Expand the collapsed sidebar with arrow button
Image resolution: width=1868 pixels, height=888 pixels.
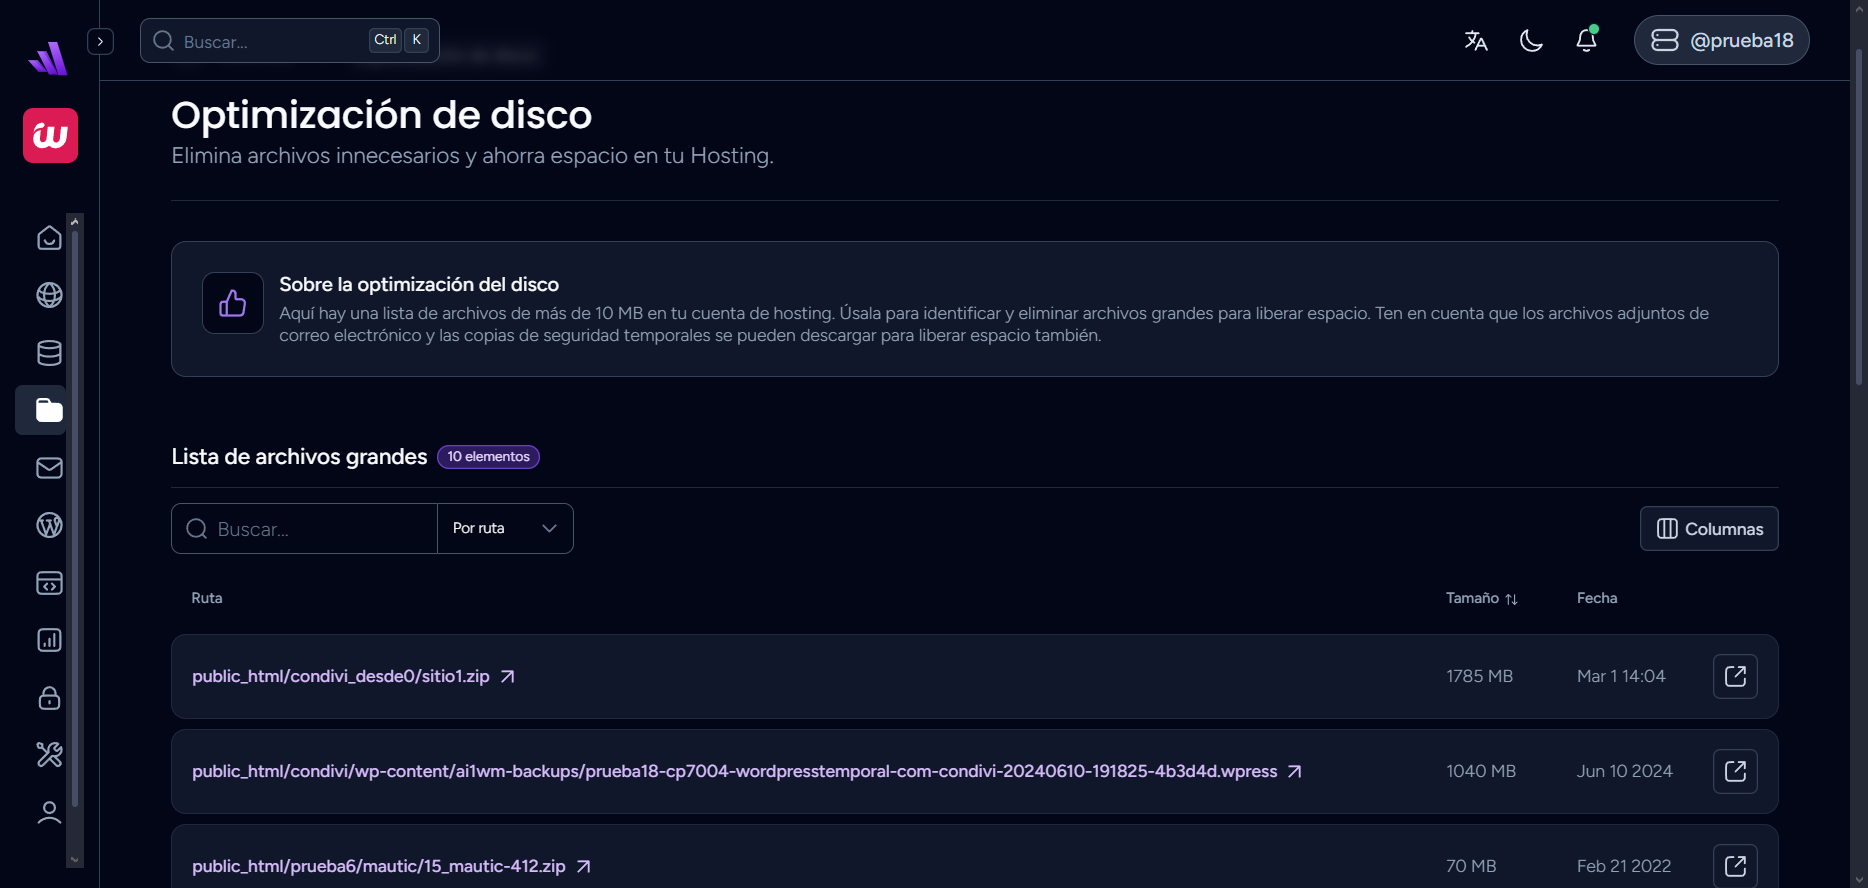tap(100, 41)
